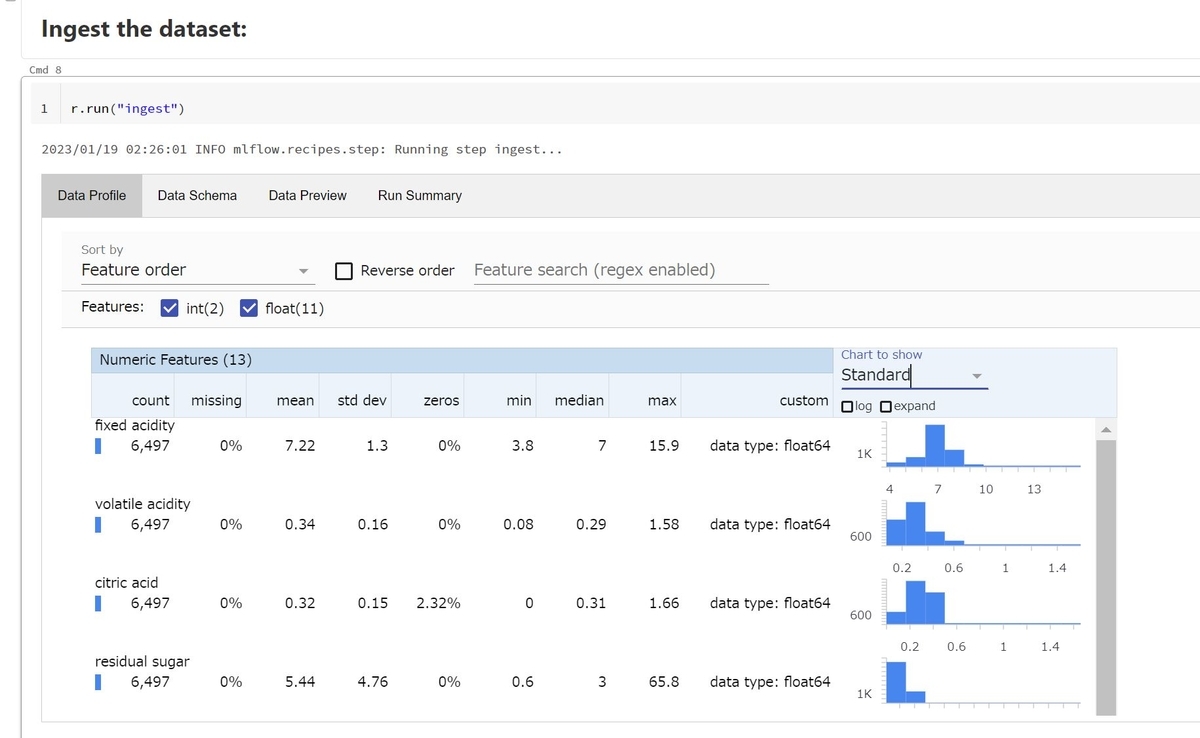Click the median column header
Image resolution: width=1200 pixels, height=738 pixels.
[x=579, y=400]
